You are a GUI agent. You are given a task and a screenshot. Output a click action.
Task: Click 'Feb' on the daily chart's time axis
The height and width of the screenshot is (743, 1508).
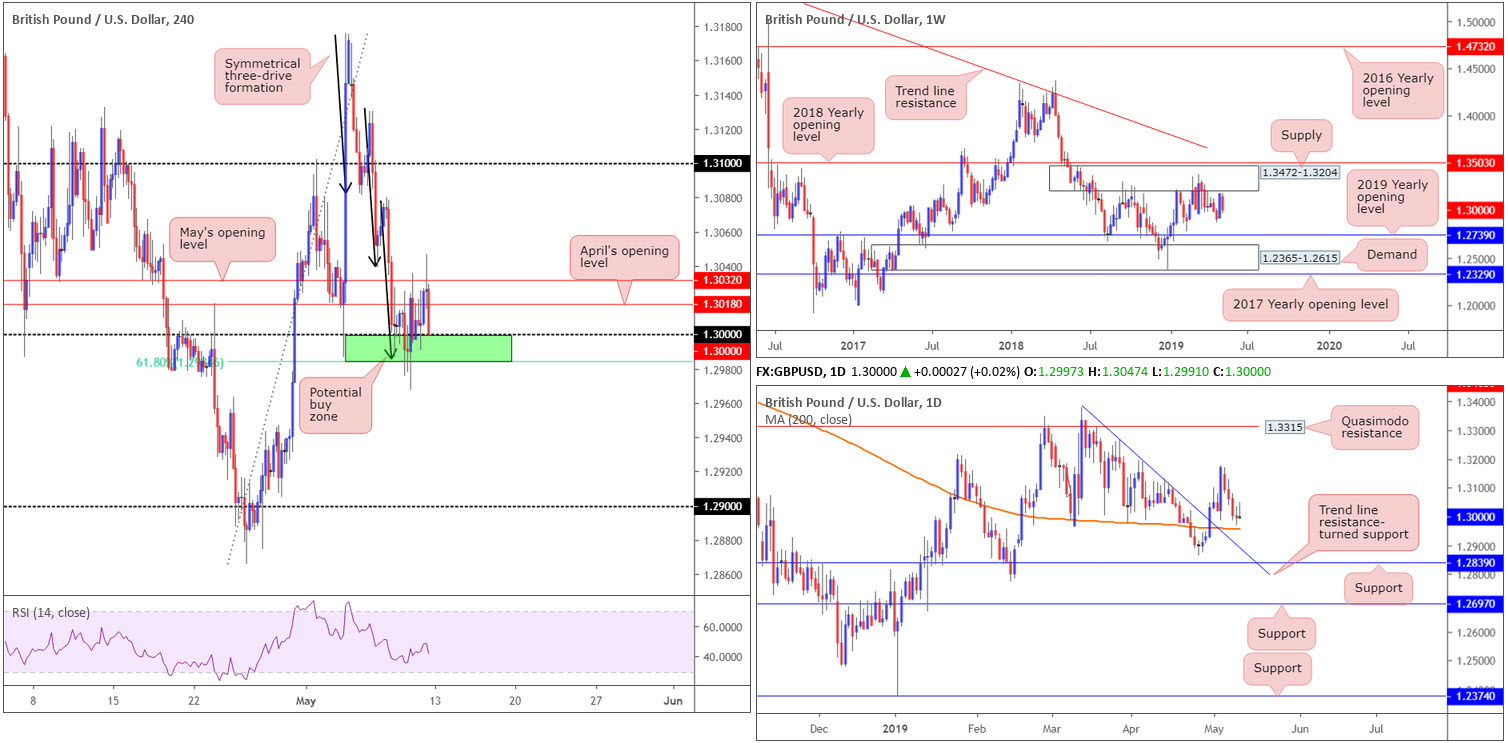coord(979,730)
